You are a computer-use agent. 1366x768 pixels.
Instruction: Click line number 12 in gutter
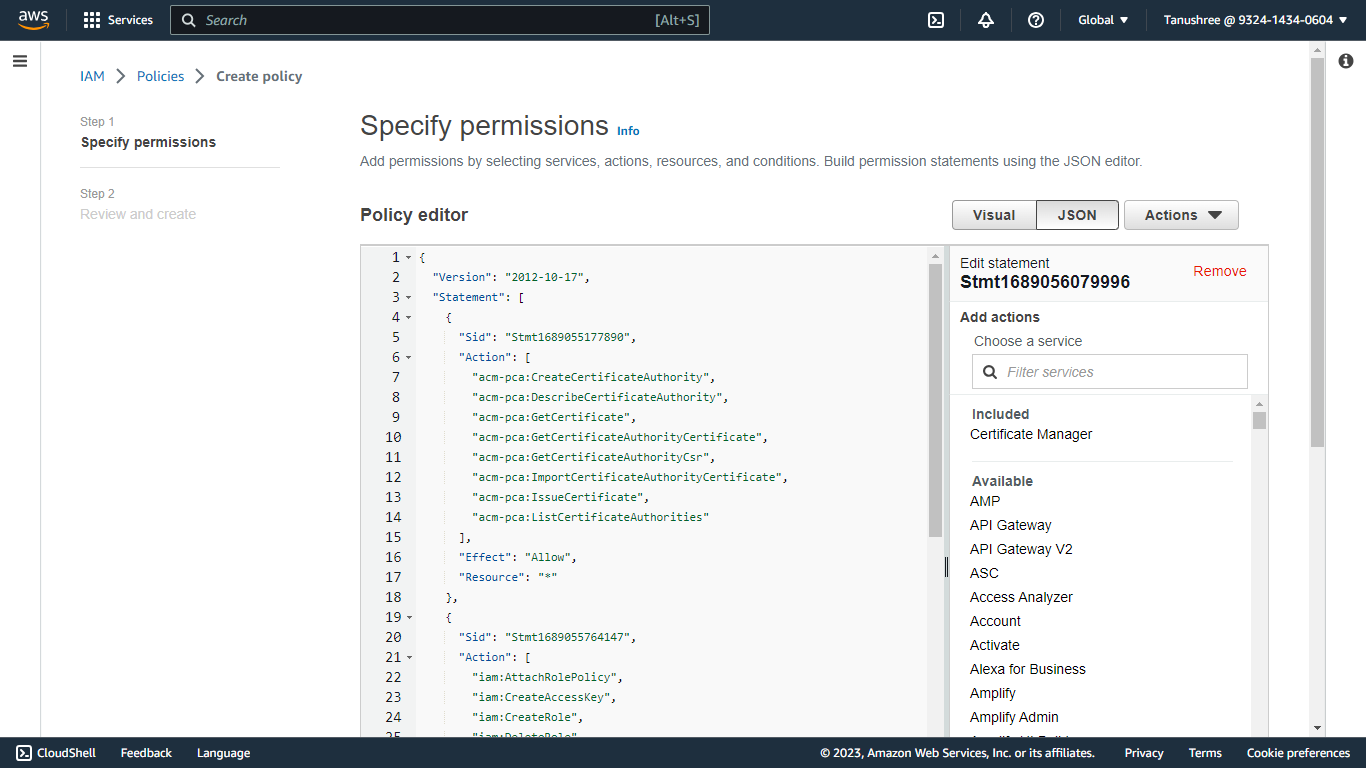[x=393, y=477]
